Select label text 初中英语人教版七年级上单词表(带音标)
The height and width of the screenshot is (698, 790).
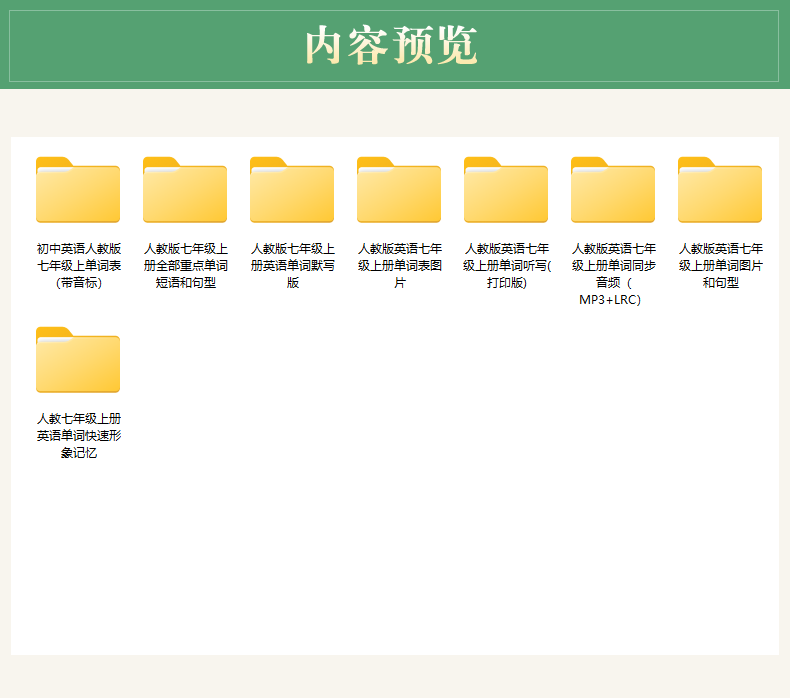(x=79, y=266)
